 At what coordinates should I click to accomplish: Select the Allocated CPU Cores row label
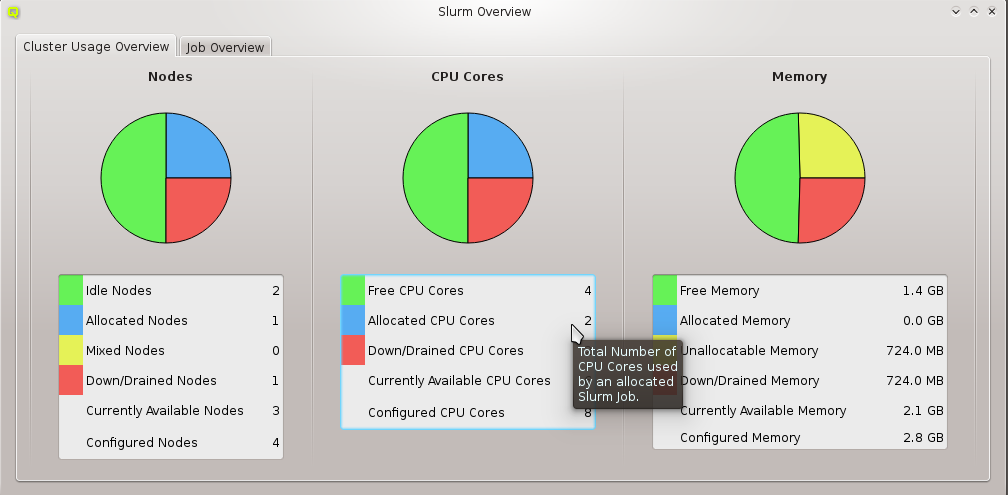click(431, 321)
